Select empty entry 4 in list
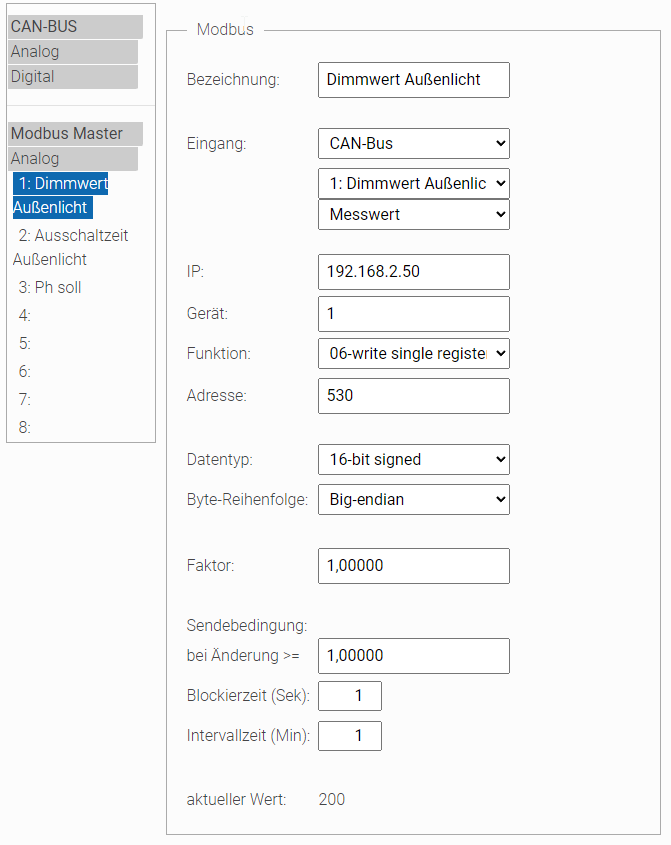The width and height of the screenshot is (671, 845). click(25, 316)
